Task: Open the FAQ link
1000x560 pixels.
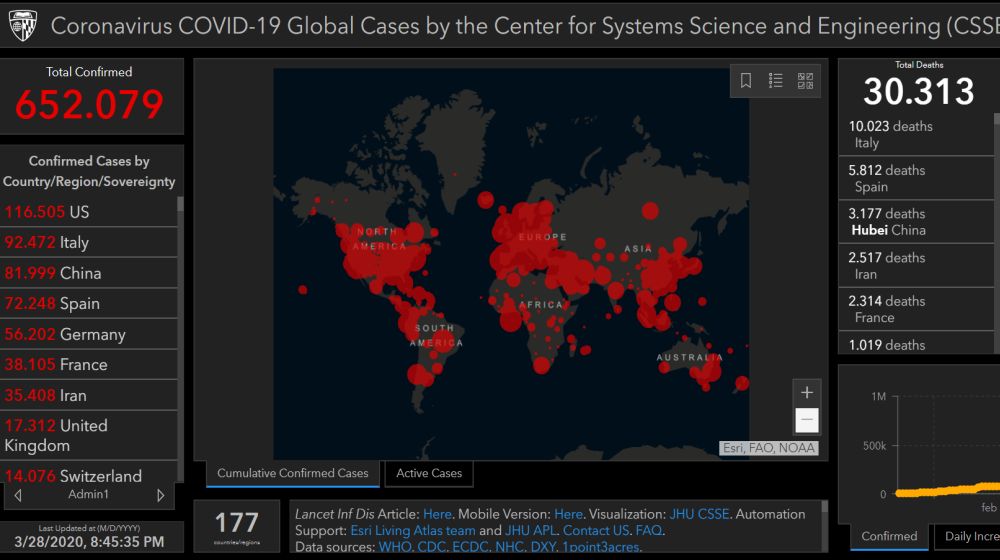Action: coord(649,530)
